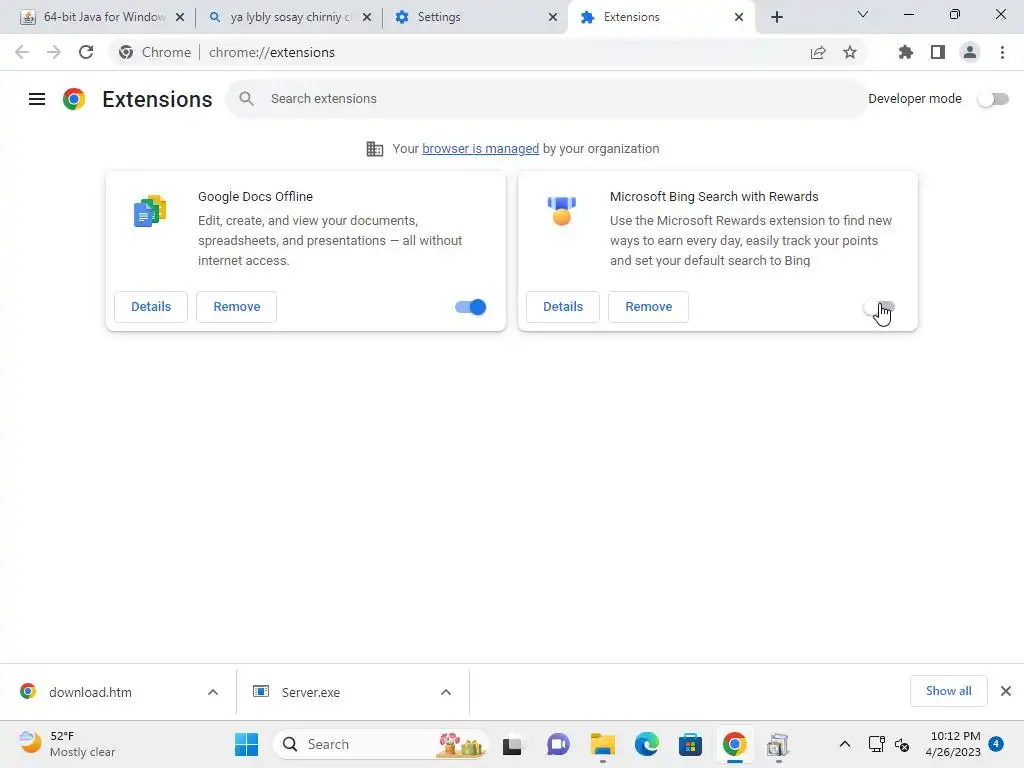Close the ya lybly sosay chirniy tab
1024x768 pixels.
click(367, 17)
